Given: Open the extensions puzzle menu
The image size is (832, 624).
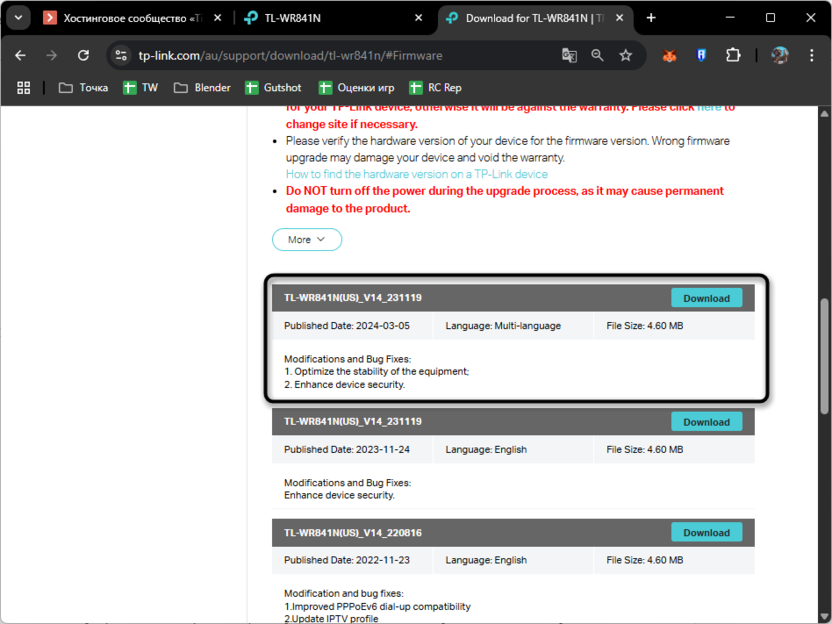Looking at the screenshot, I should [733, 55].
